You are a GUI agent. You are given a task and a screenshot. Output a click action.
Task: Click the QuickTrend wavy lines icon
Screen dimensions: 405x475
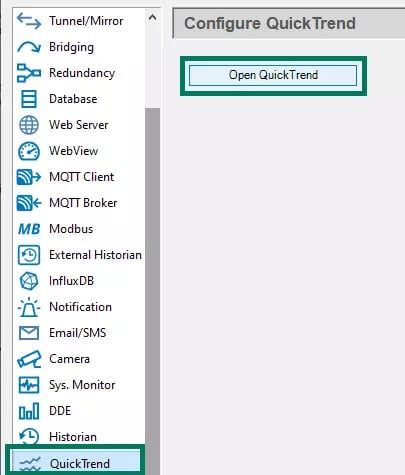pyautogui.click(x=30, y=464)
